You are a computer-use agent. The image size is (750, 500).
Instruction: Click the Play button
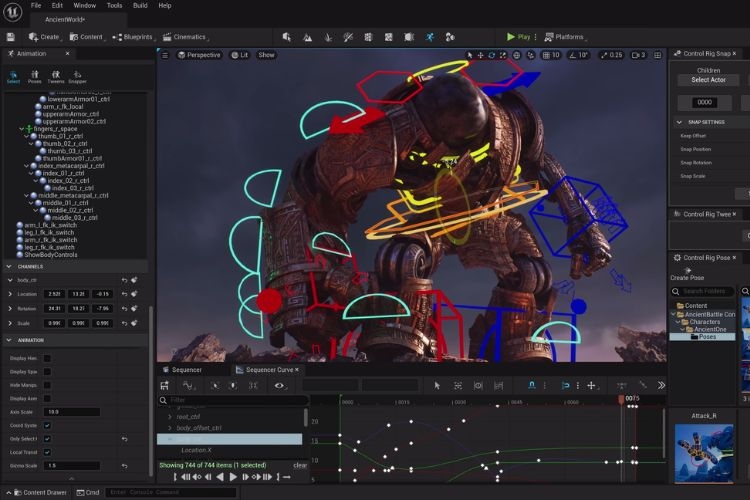[518, 37]
